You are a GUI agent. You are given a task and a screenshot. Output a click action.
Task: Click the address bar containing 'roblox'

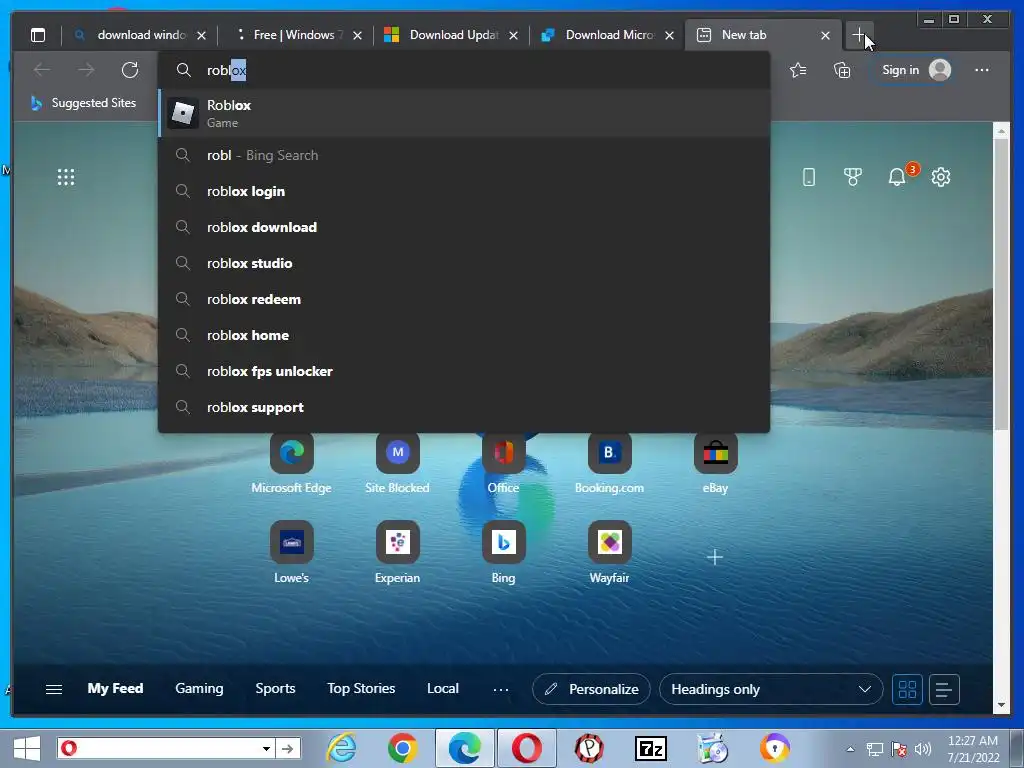click(x=464, y=70)
